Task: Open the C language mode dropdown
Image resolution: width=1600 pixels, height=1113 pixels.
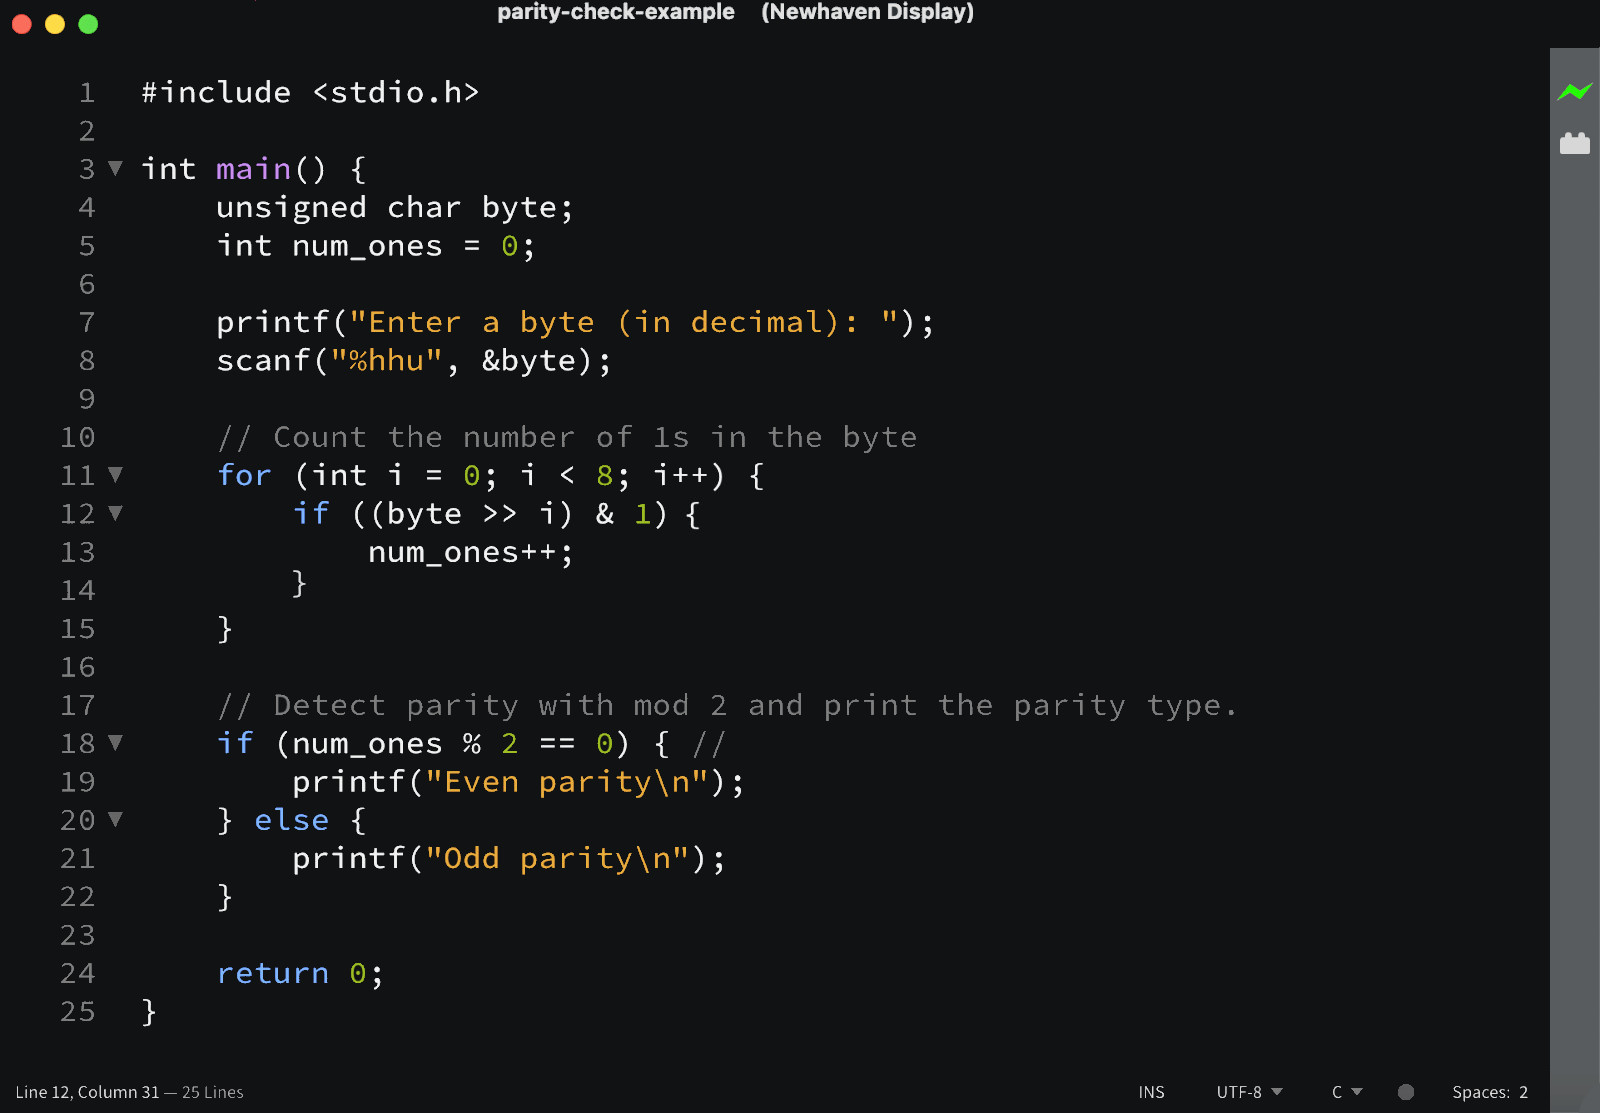Action: coord(1346,1092)
